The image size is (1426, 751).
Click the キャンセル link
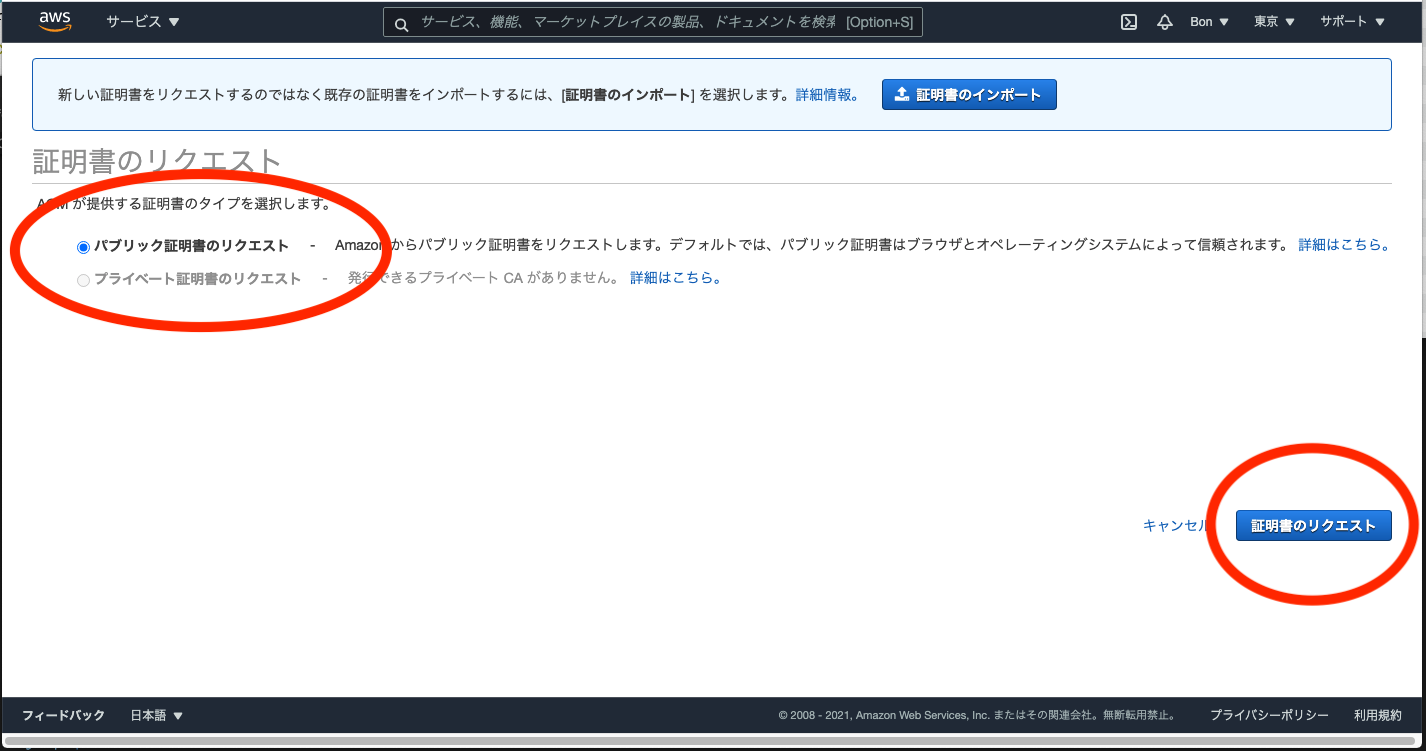(1176, 524)
